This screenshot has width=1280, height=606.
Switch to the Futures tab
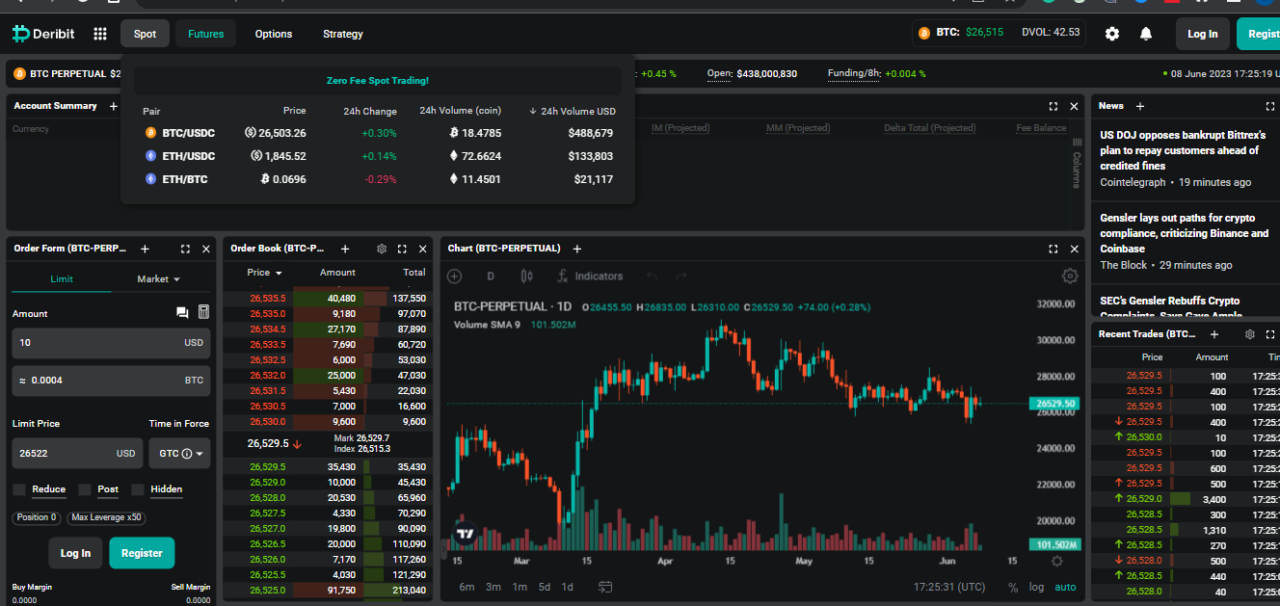coord(205,33)
